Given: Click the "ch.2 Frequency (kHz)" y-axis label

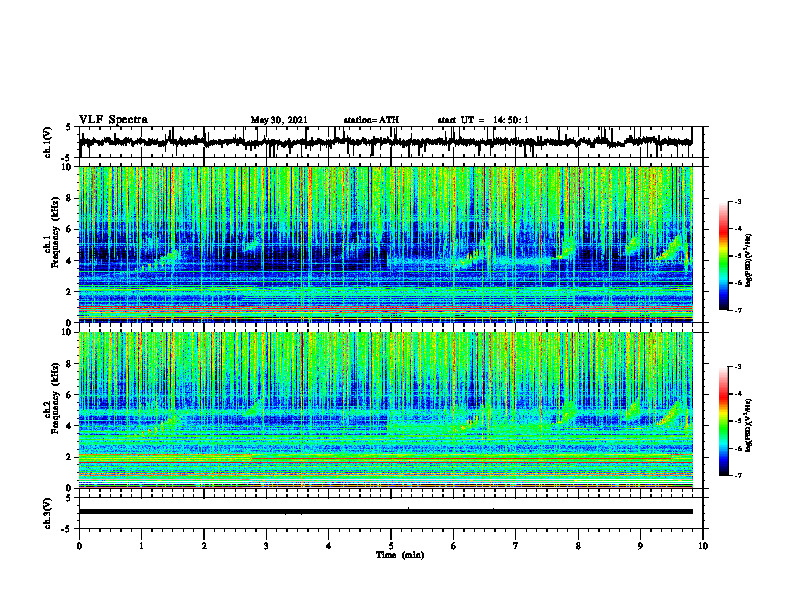Looking at the screenshot, I should [x=51, y=398].
